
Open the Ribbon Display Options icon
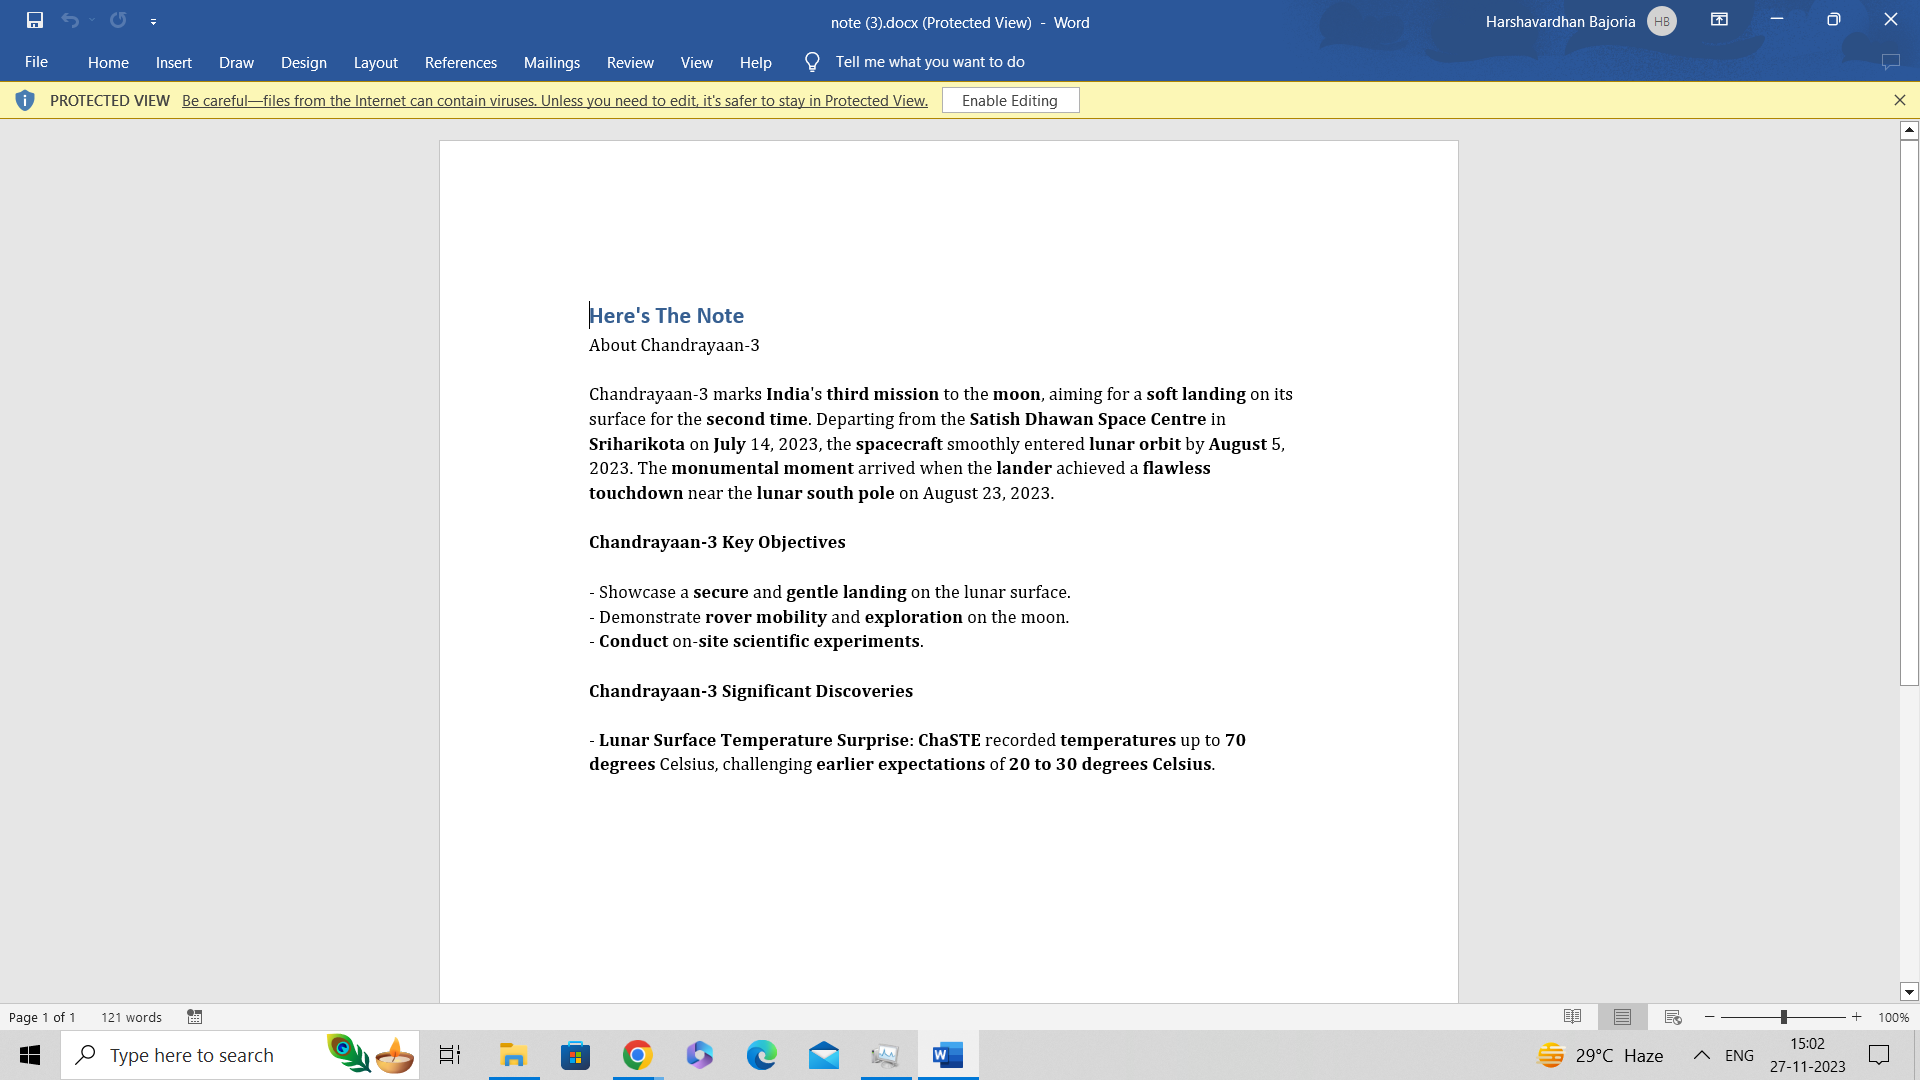[x=1719, y=20]
